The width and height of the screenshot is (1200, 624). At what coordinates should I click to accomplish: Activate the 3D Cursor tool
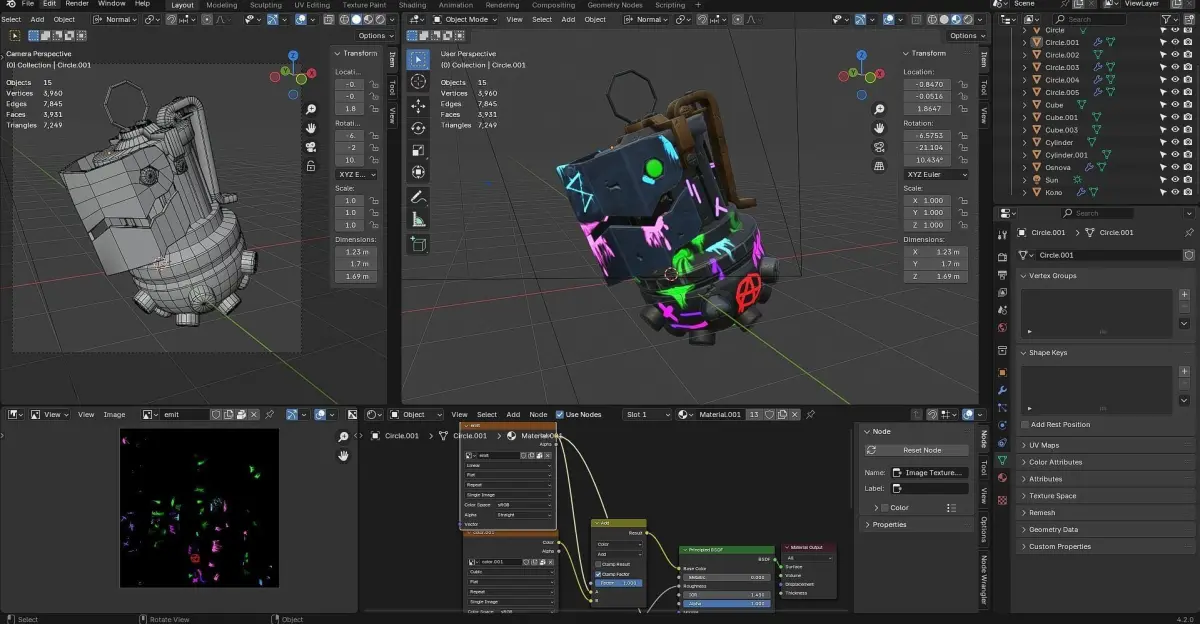point(418,82)
